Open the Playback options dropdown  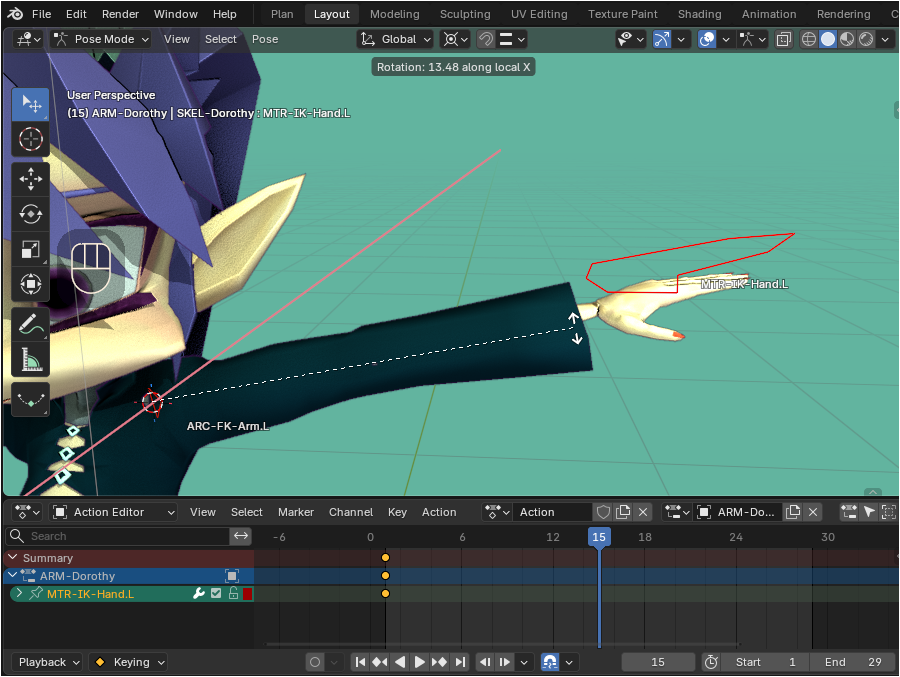[47, 662]
